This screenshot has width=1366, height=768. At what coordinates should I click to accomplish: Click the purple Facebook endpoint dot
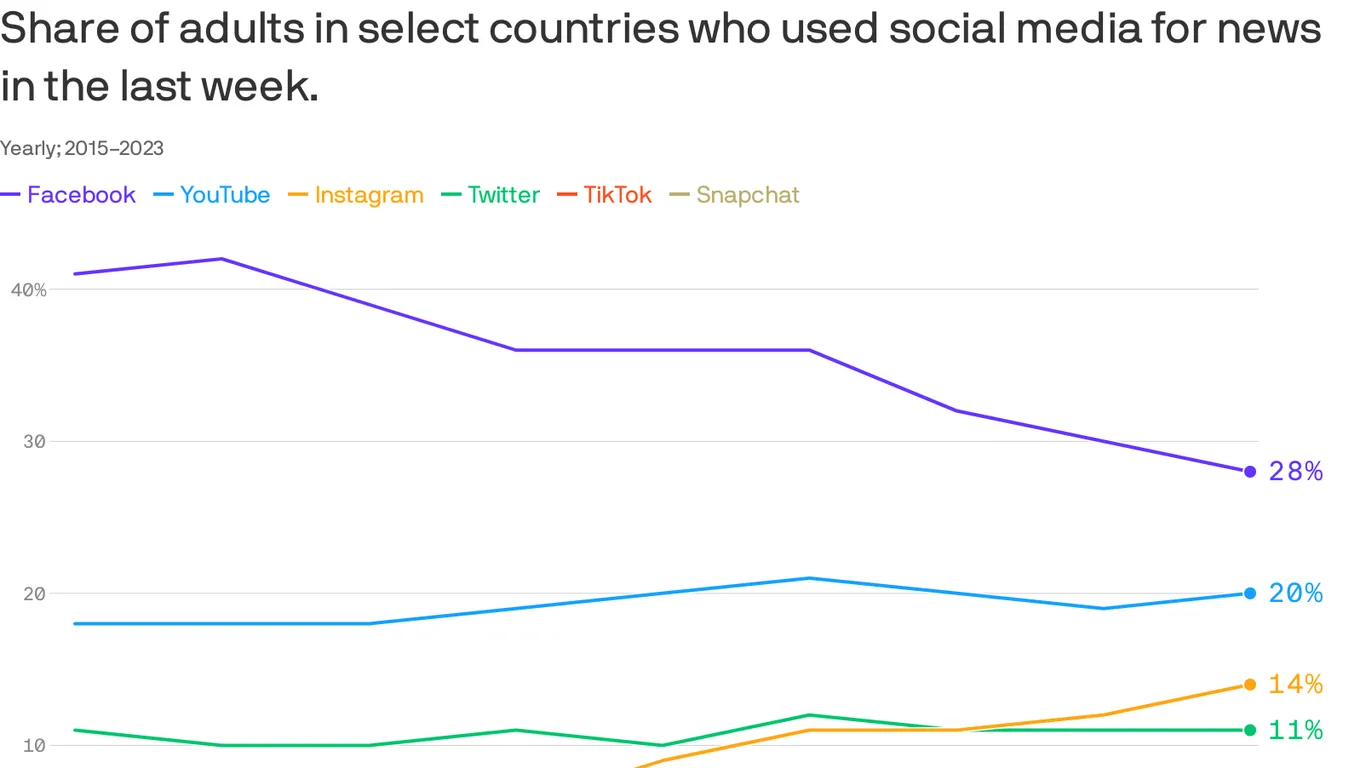pos(1250,471)
